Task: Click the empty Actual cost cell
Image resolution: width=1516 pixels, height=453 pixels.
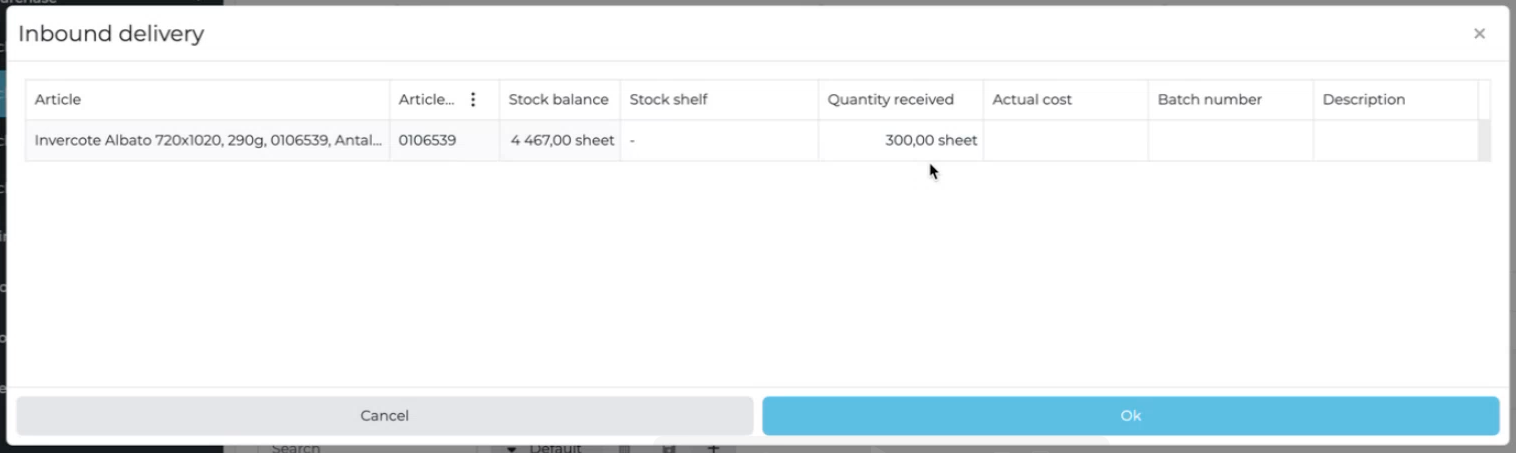Action: [1065, 141]
